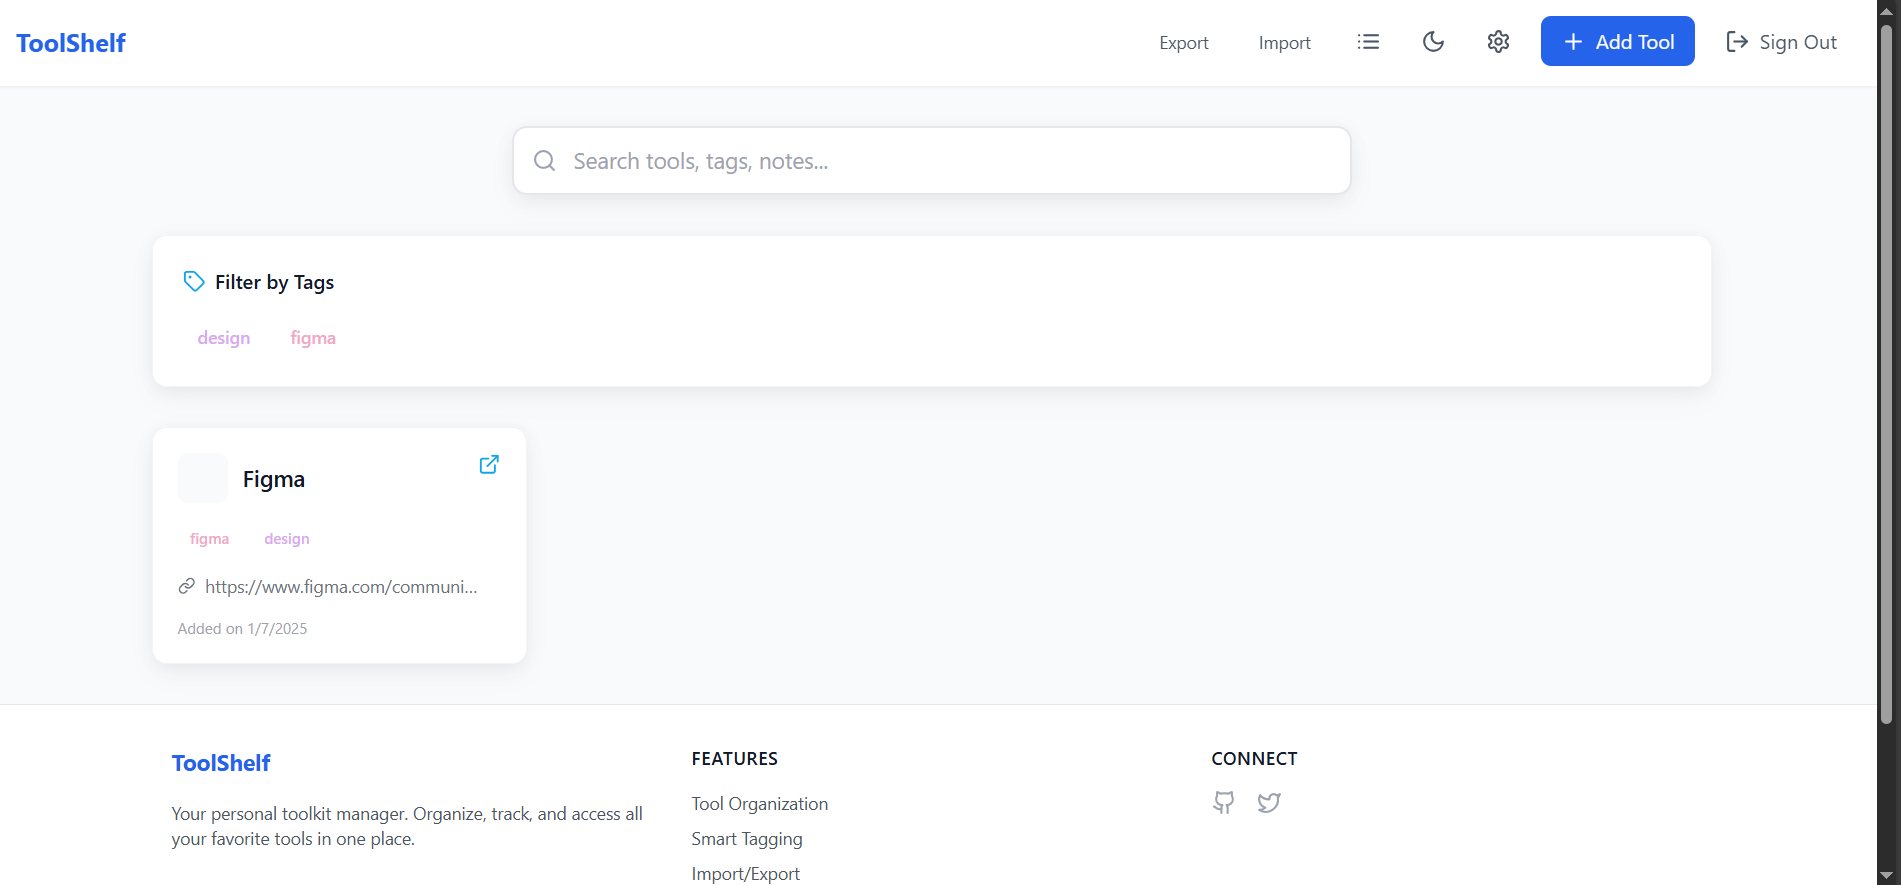Click the Figma card title
This screenshot has width=1901, height=885.
click(x=274, y=479)
